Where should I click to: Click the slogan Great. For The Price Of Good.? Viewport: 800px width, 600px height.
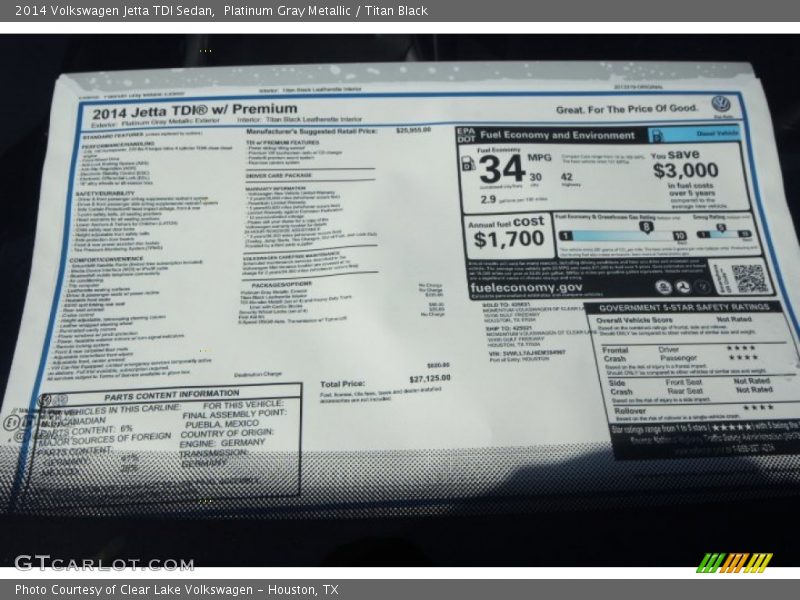coord(627,109)
